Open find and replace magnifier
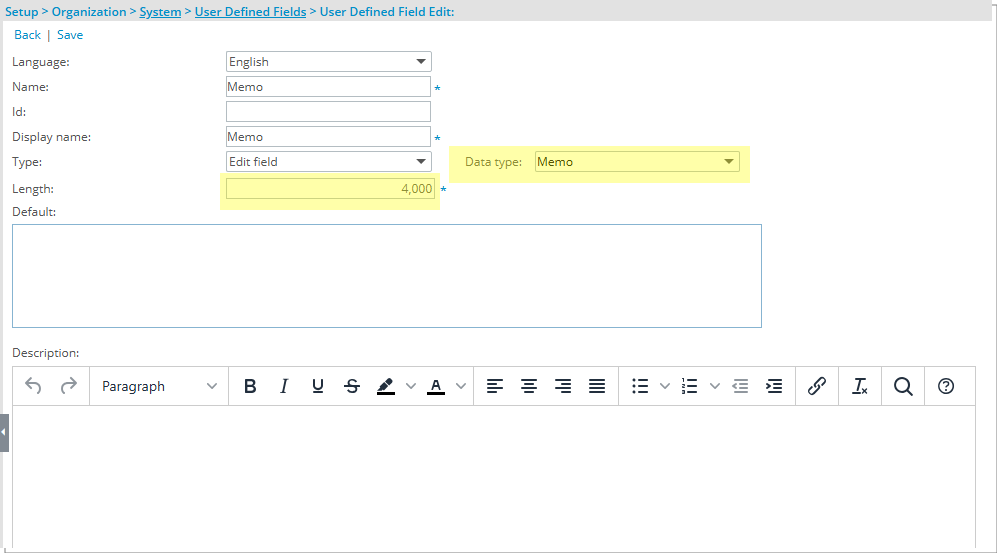Screen dimensions: 997x553 coord(903,386)
